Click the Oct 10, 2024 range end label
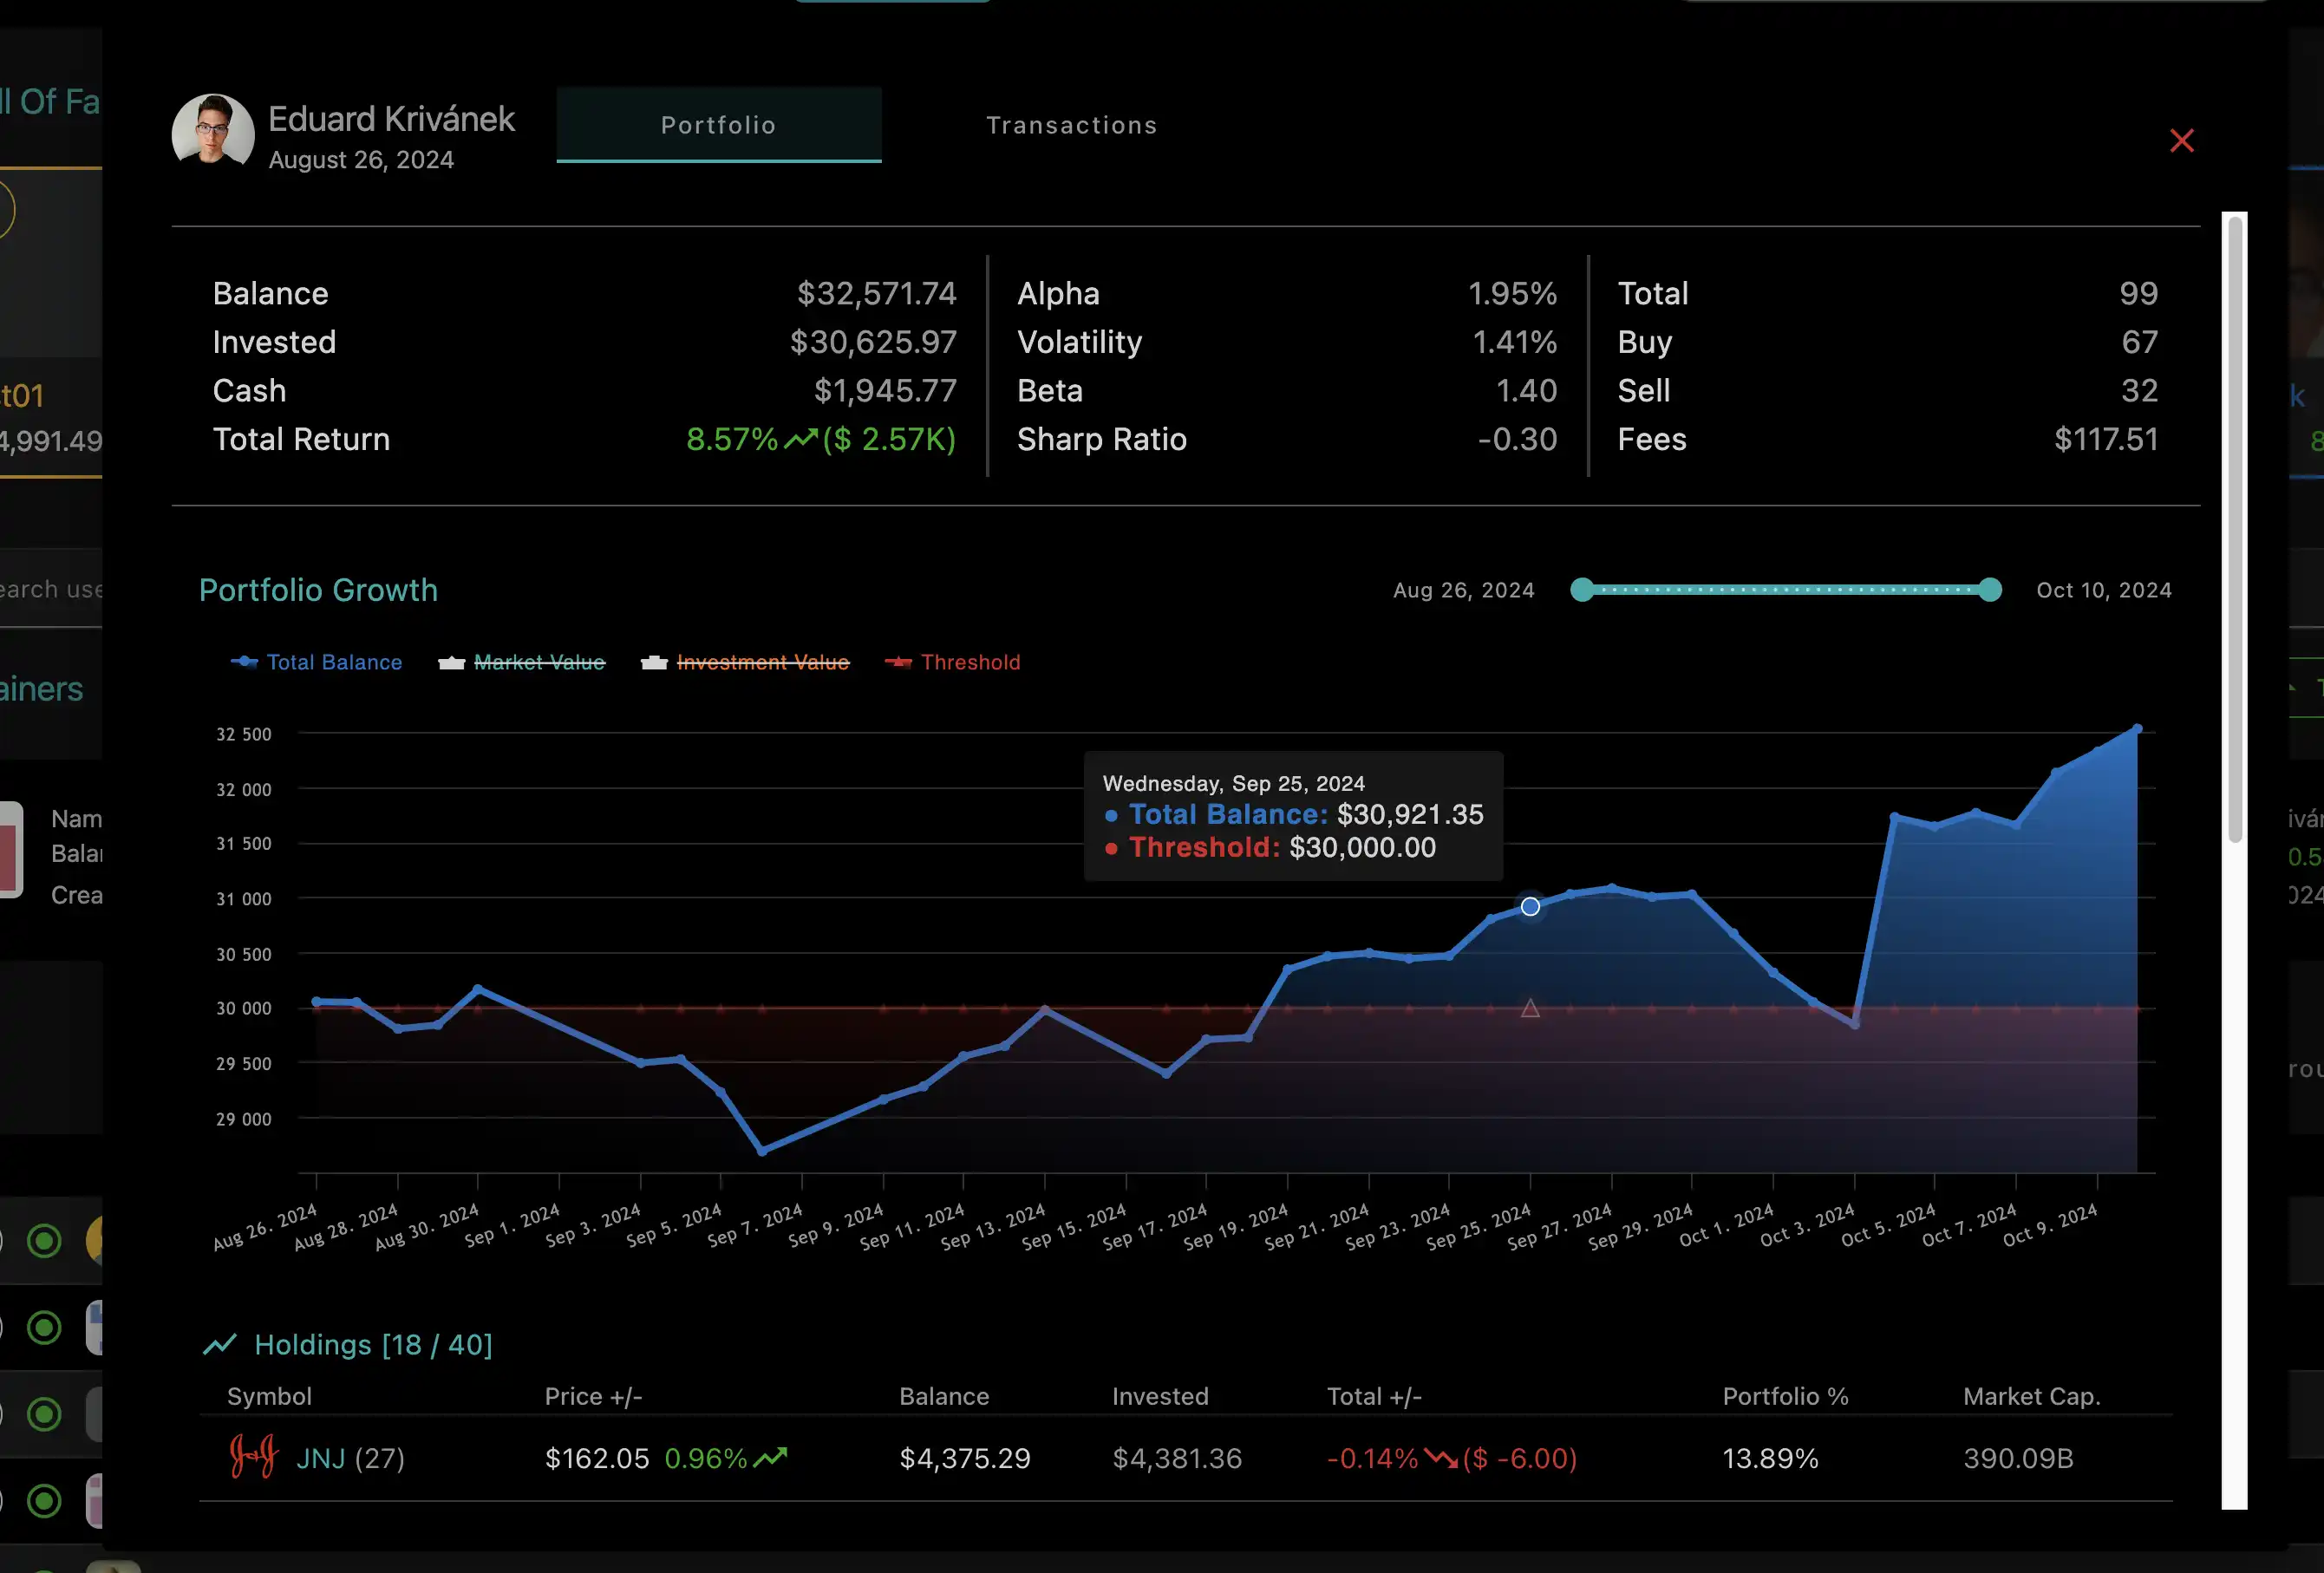The height and width of the screenshot is (1573, 2324). click(2104, 590)
